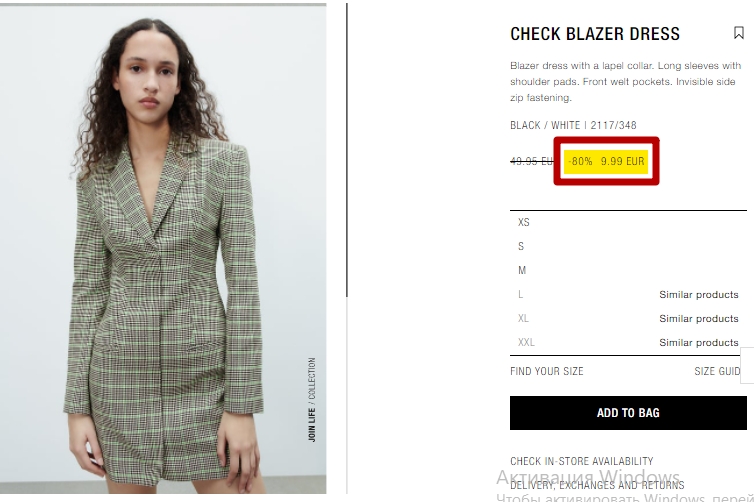The image size is (754, 502).
Task: Expand DELIVERY, EXCHANGES AND RETURNS section
Action: tap(597, 485)
